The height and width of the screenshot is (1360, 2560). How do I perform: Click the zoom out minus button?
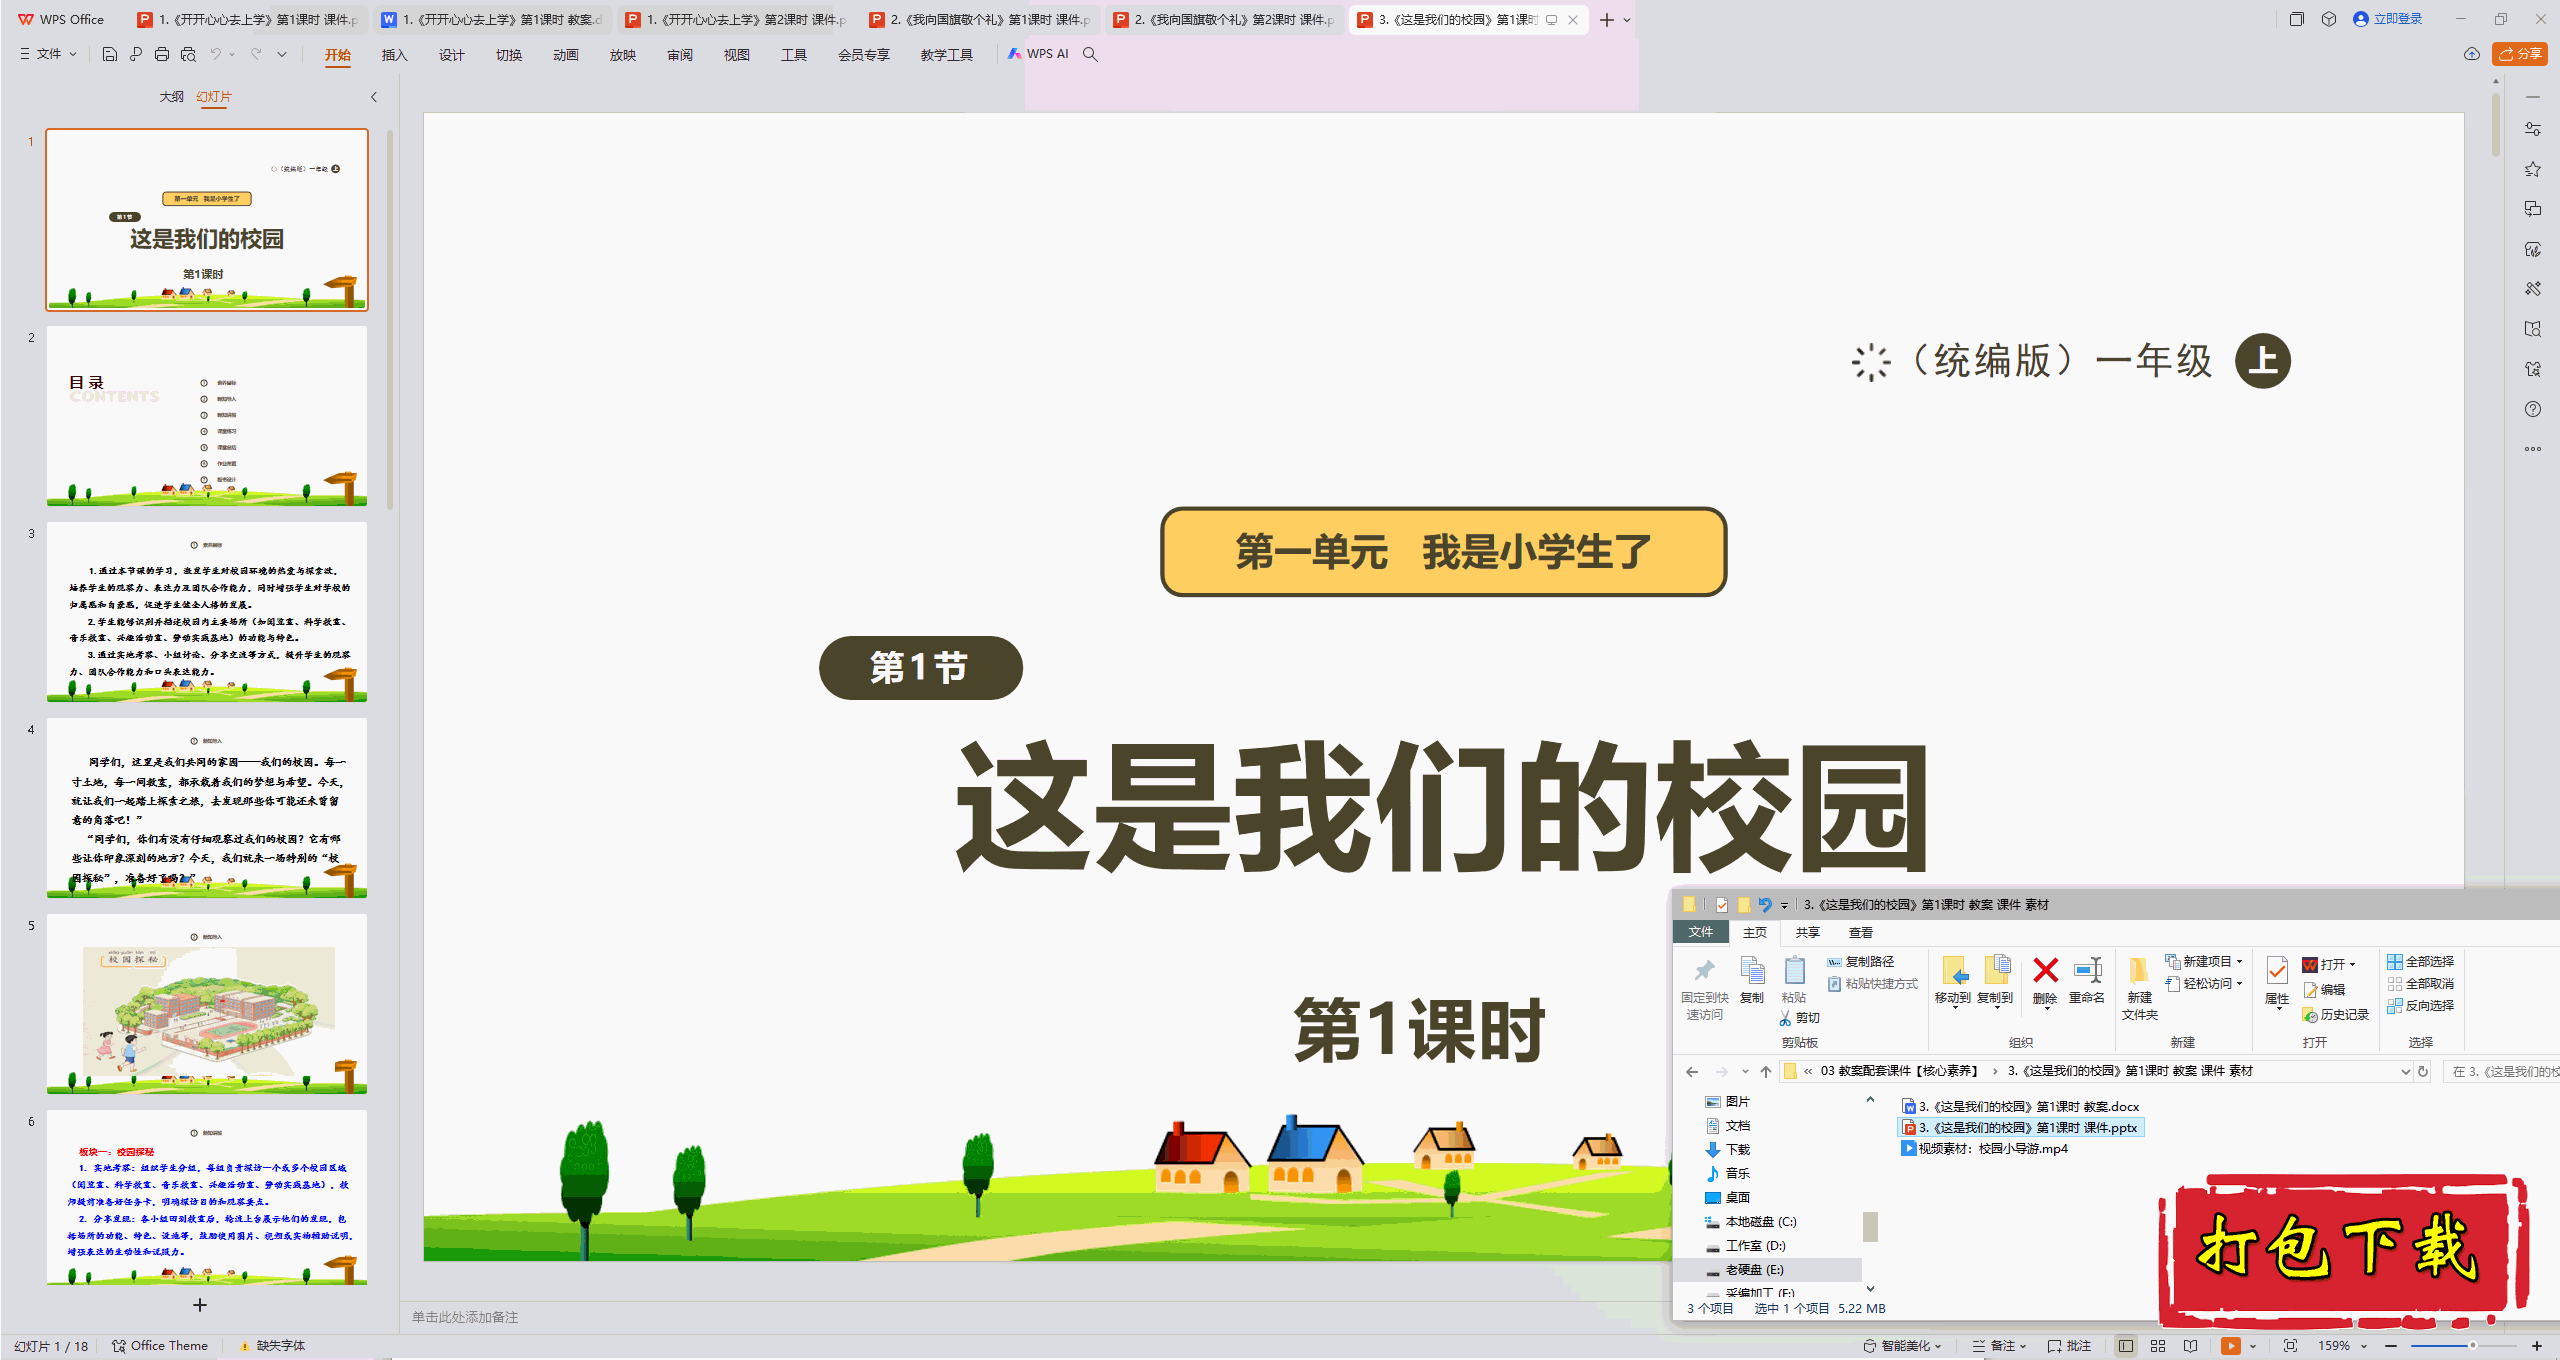2391,1346
